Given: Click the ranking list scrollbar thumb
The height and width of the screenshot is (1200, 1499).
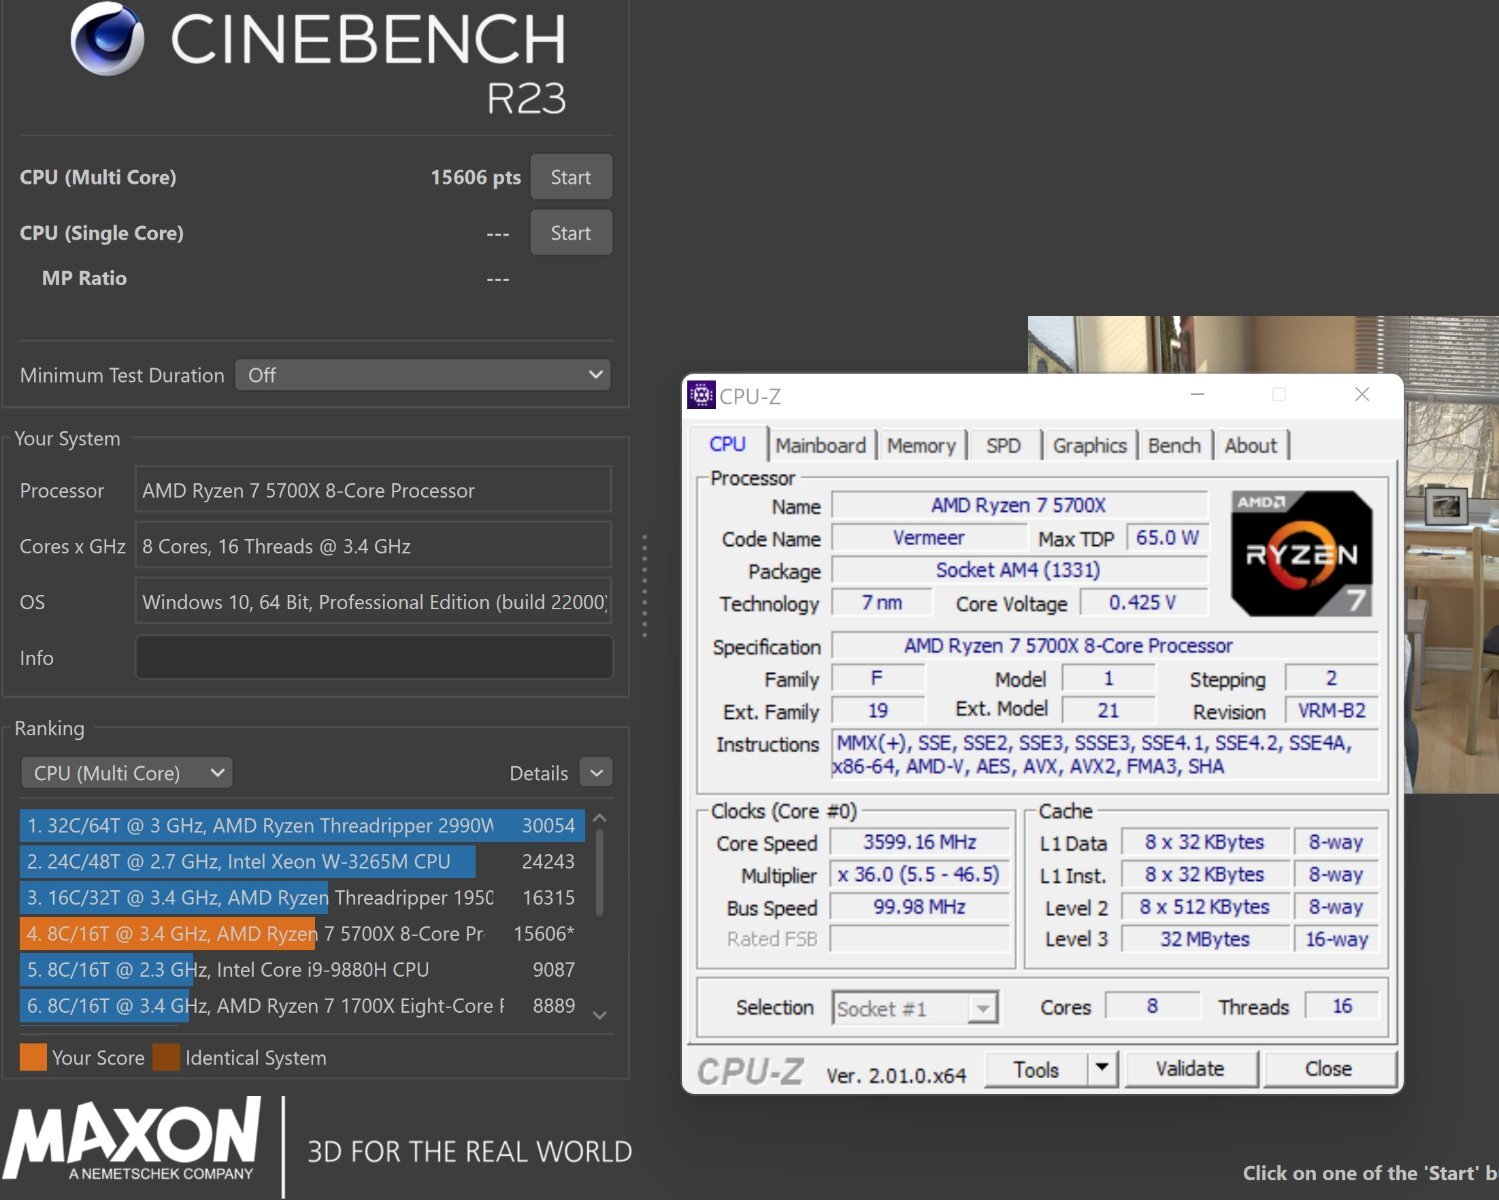Looking at the screenshot, I should (600, 873).
